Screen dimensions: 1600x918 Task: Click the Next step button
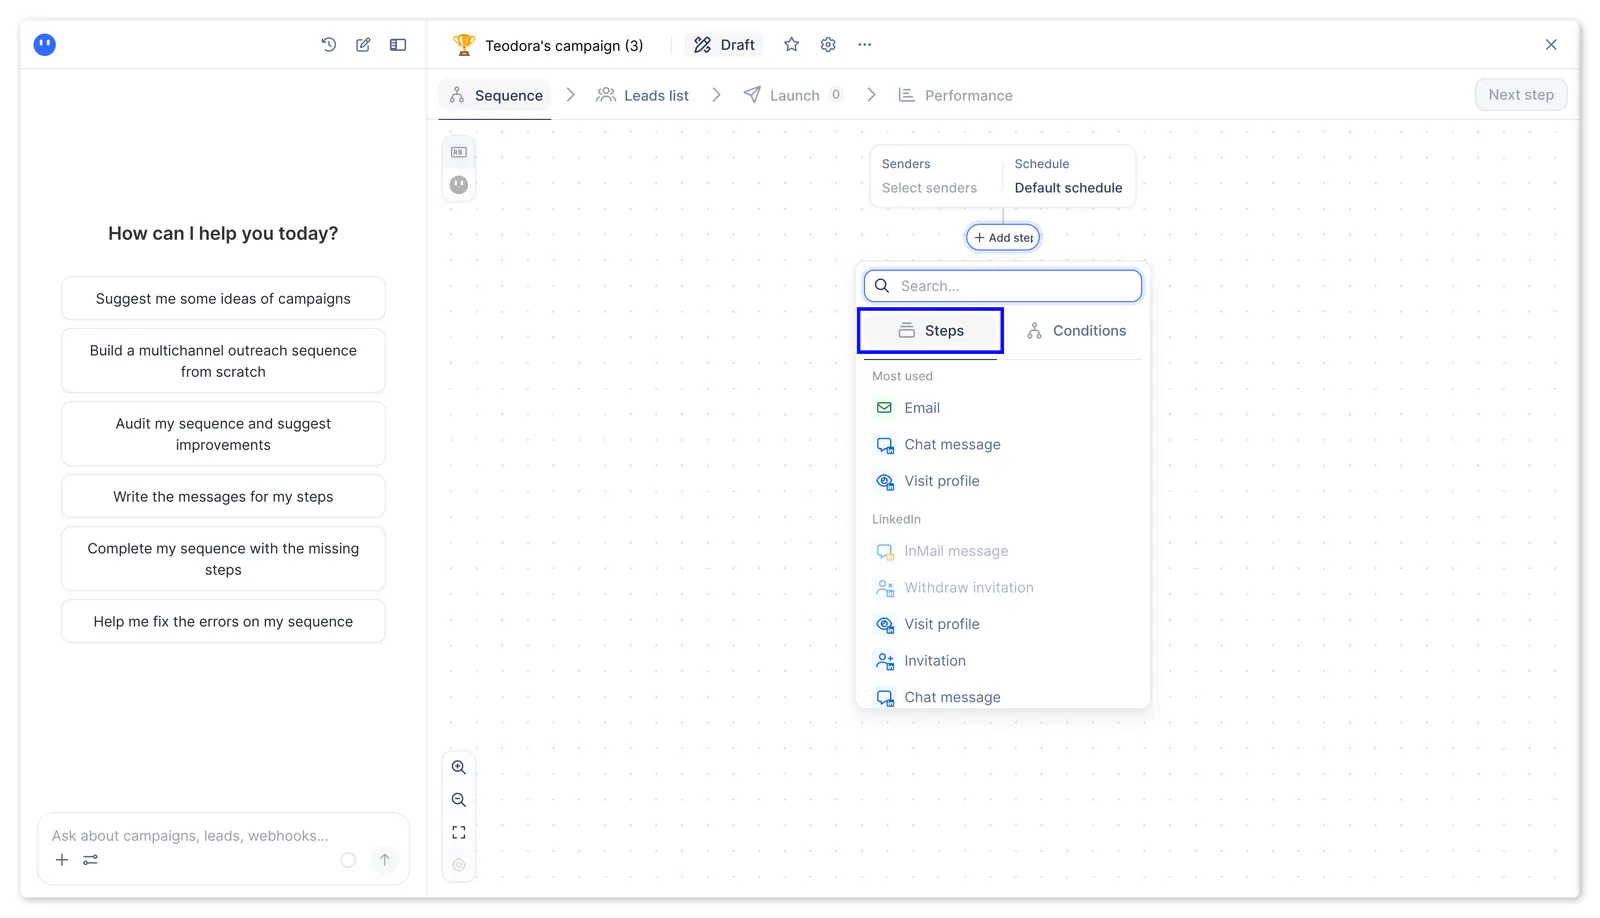(1521, 95)
